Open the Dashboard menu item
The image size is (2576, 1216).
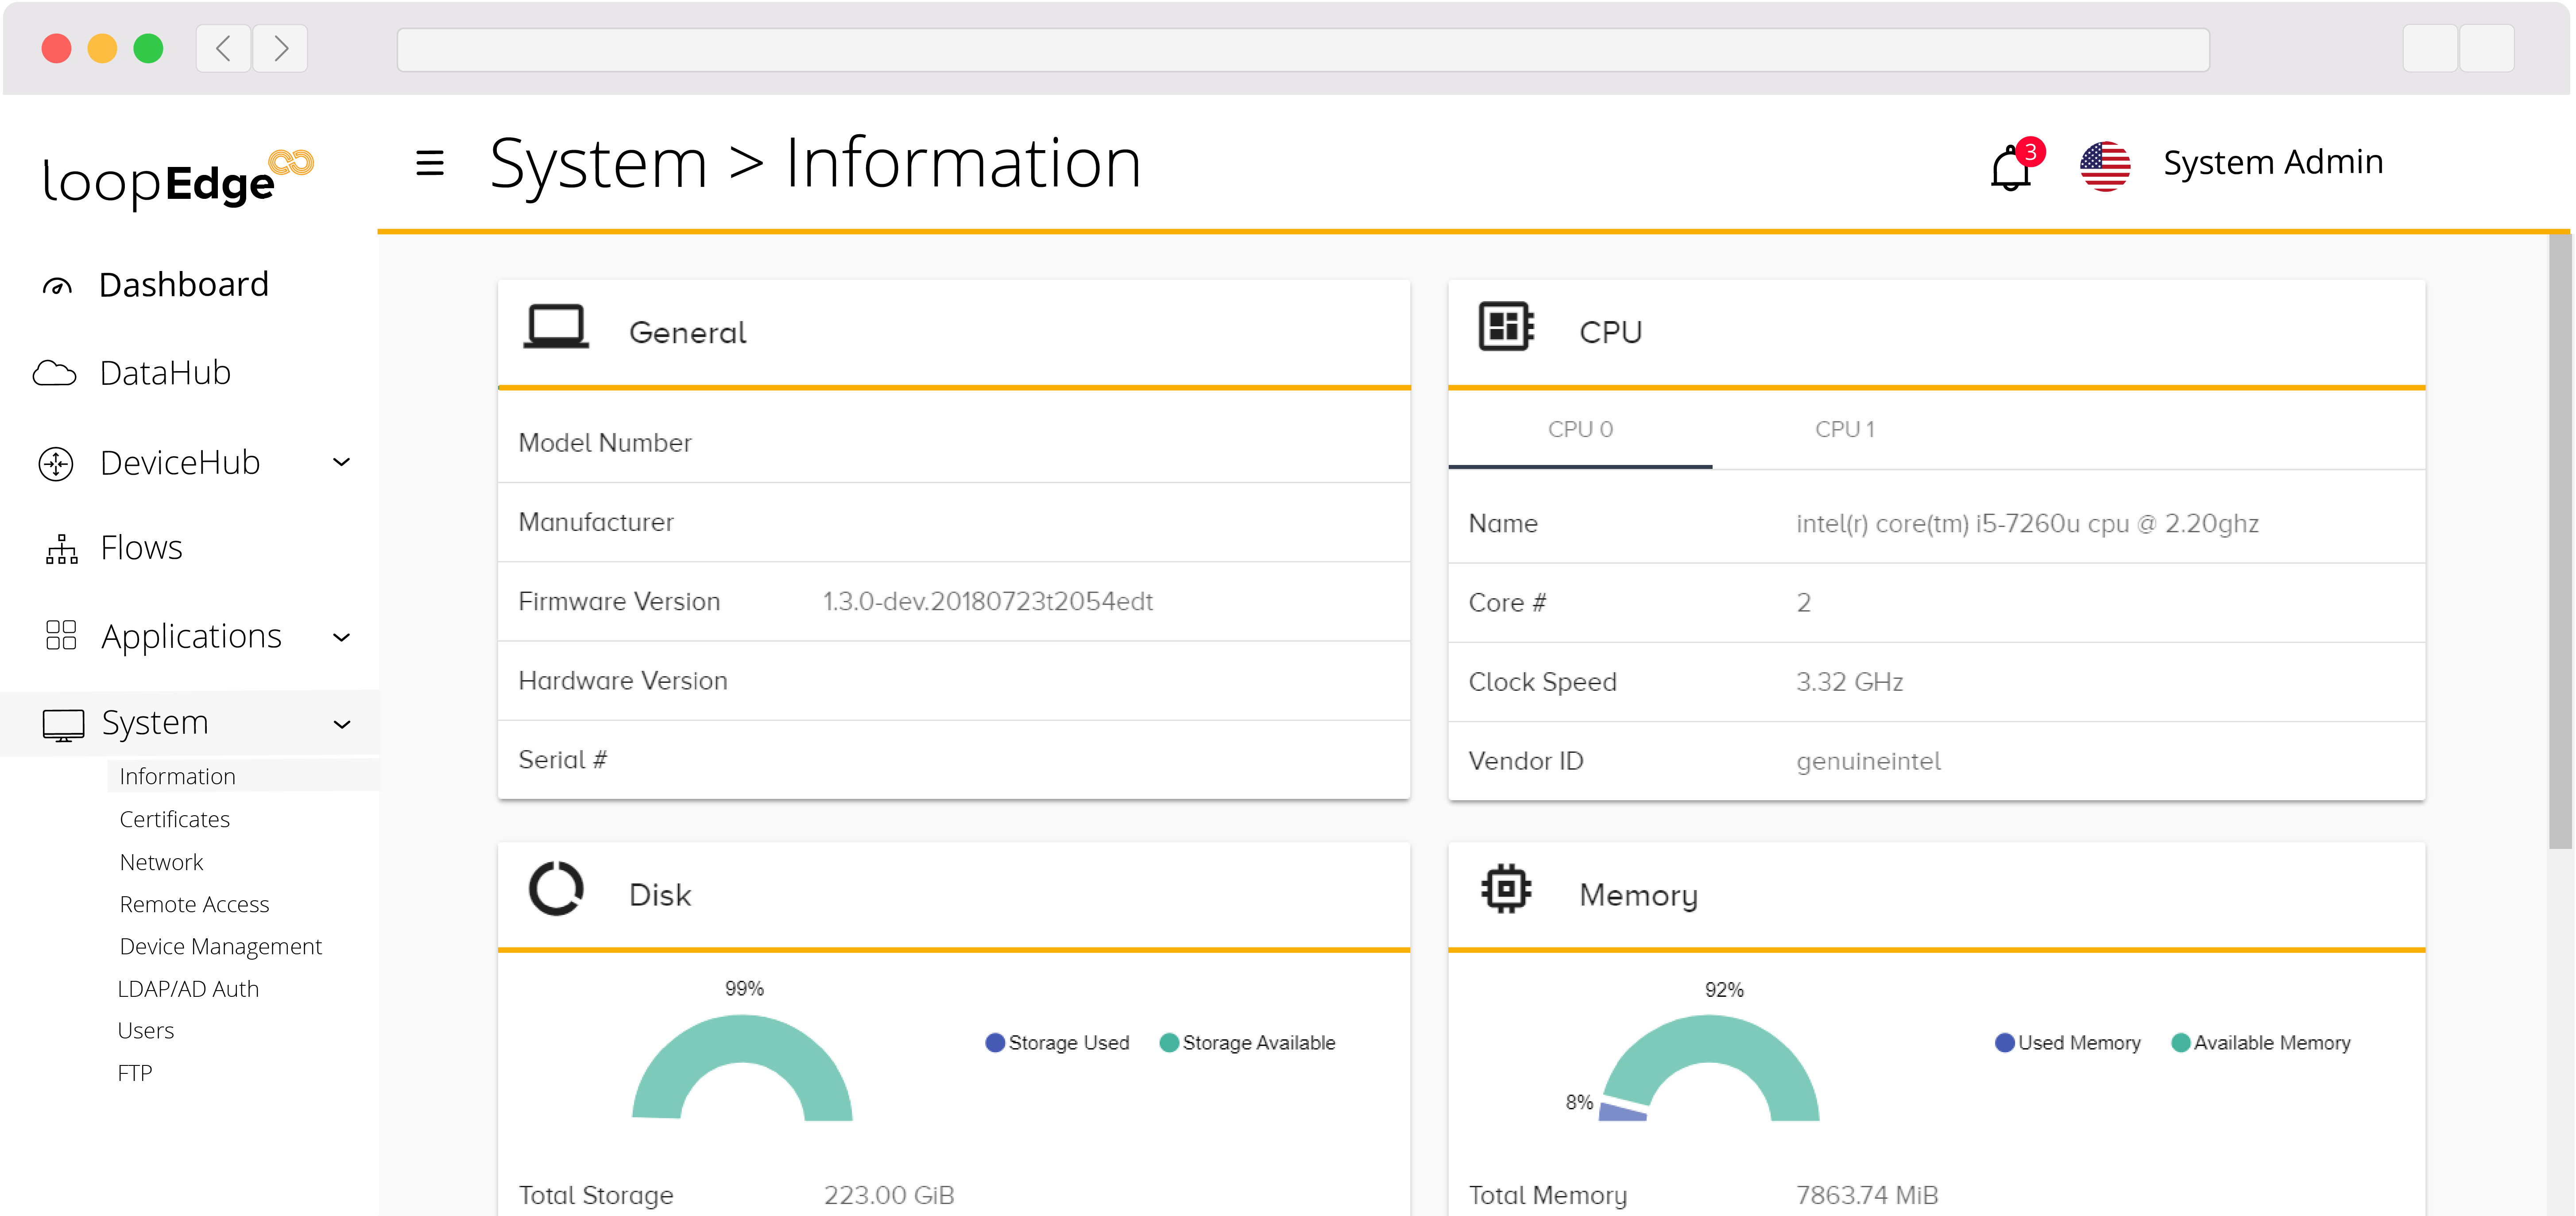[x=184, y=285]
